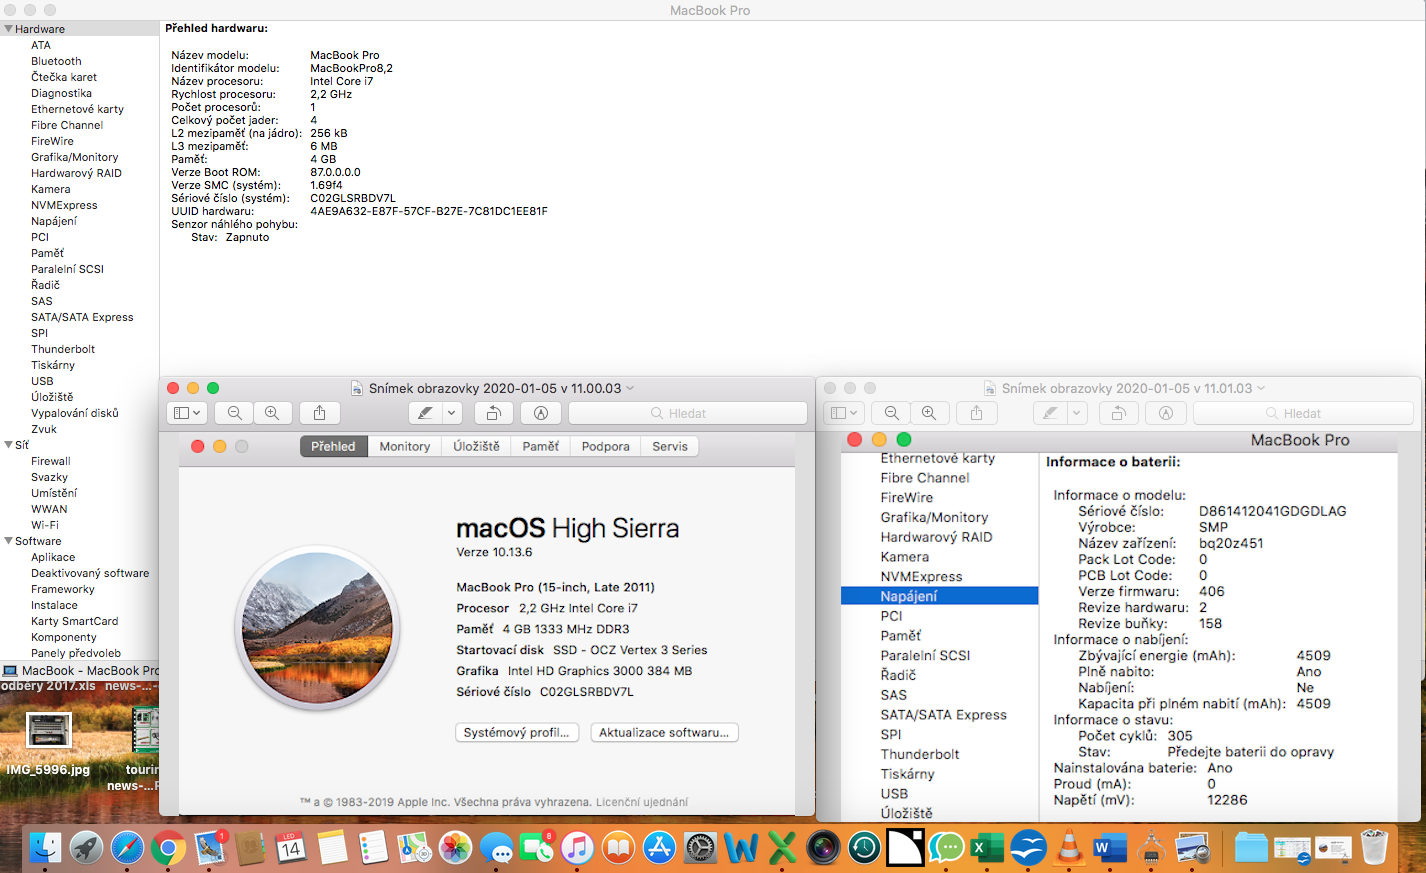Click the Licenční ujednání link
Viewport: 1426px width, 873px height.
pos(641,802)
